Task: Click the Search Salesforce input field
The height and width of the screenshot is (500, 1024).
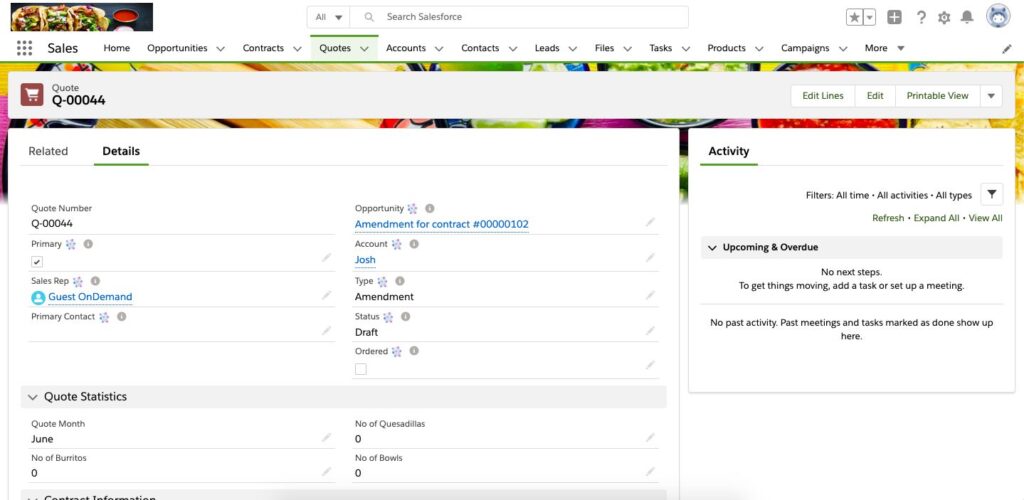Action: [x=519, y=17]
